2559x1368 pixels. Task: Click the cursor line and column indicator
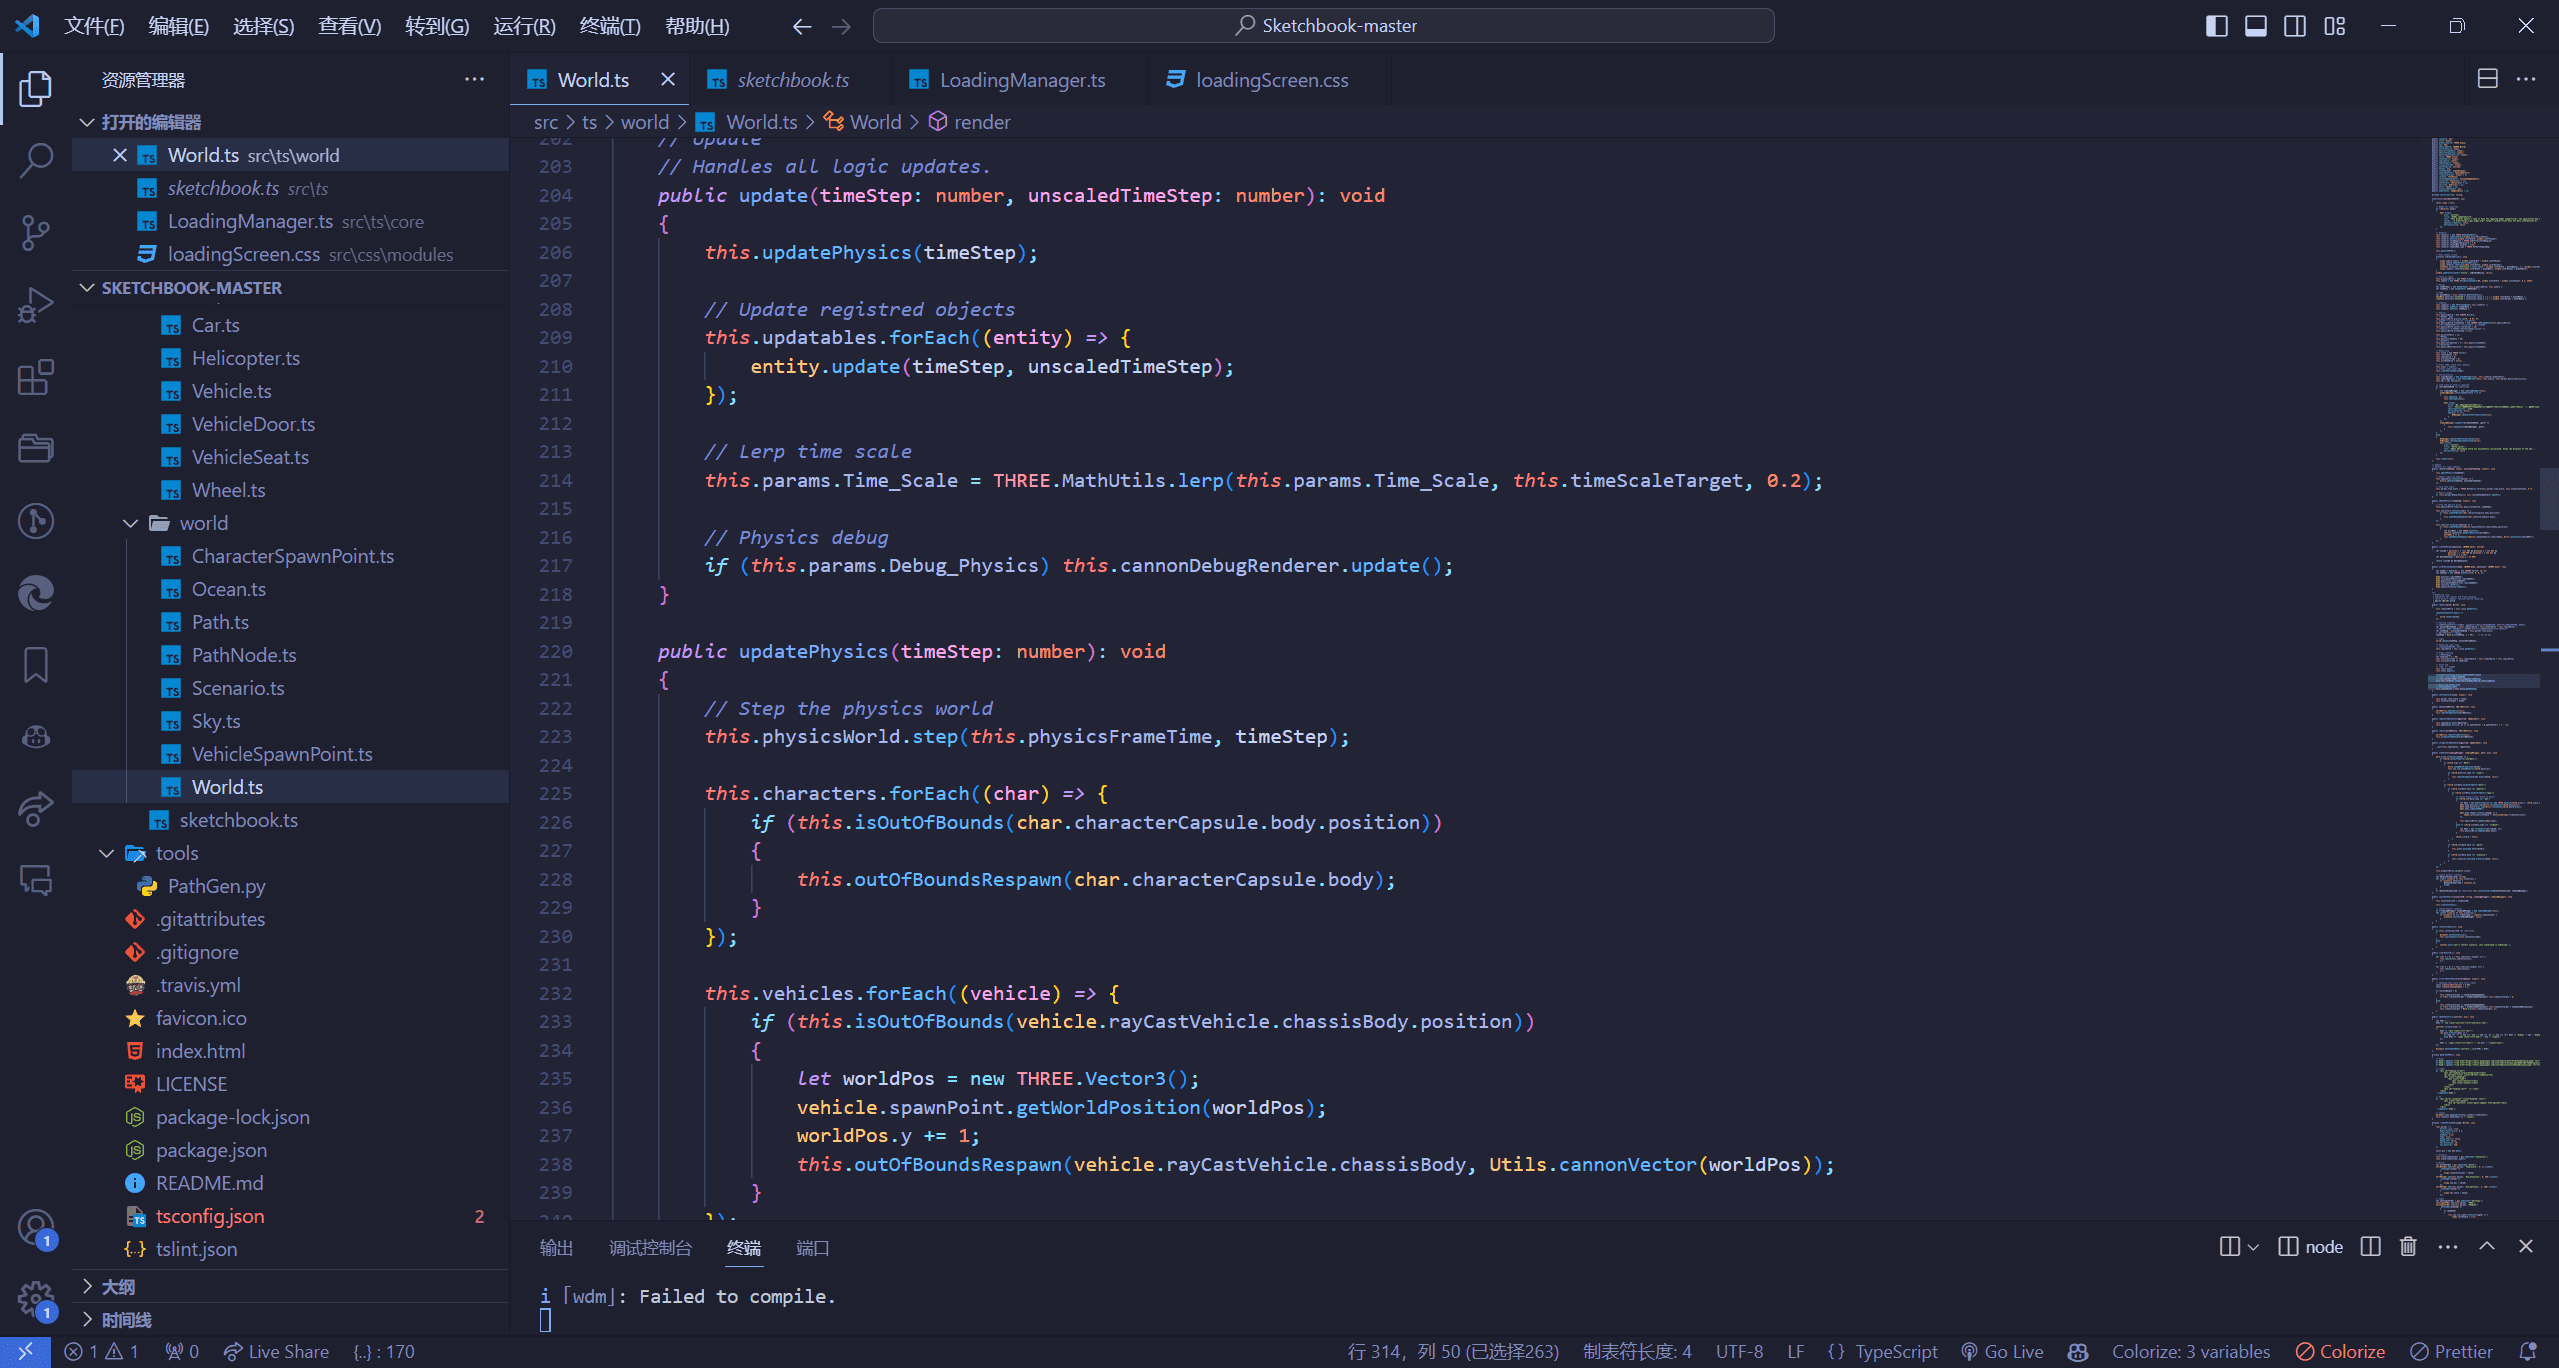point(1453,1352)
